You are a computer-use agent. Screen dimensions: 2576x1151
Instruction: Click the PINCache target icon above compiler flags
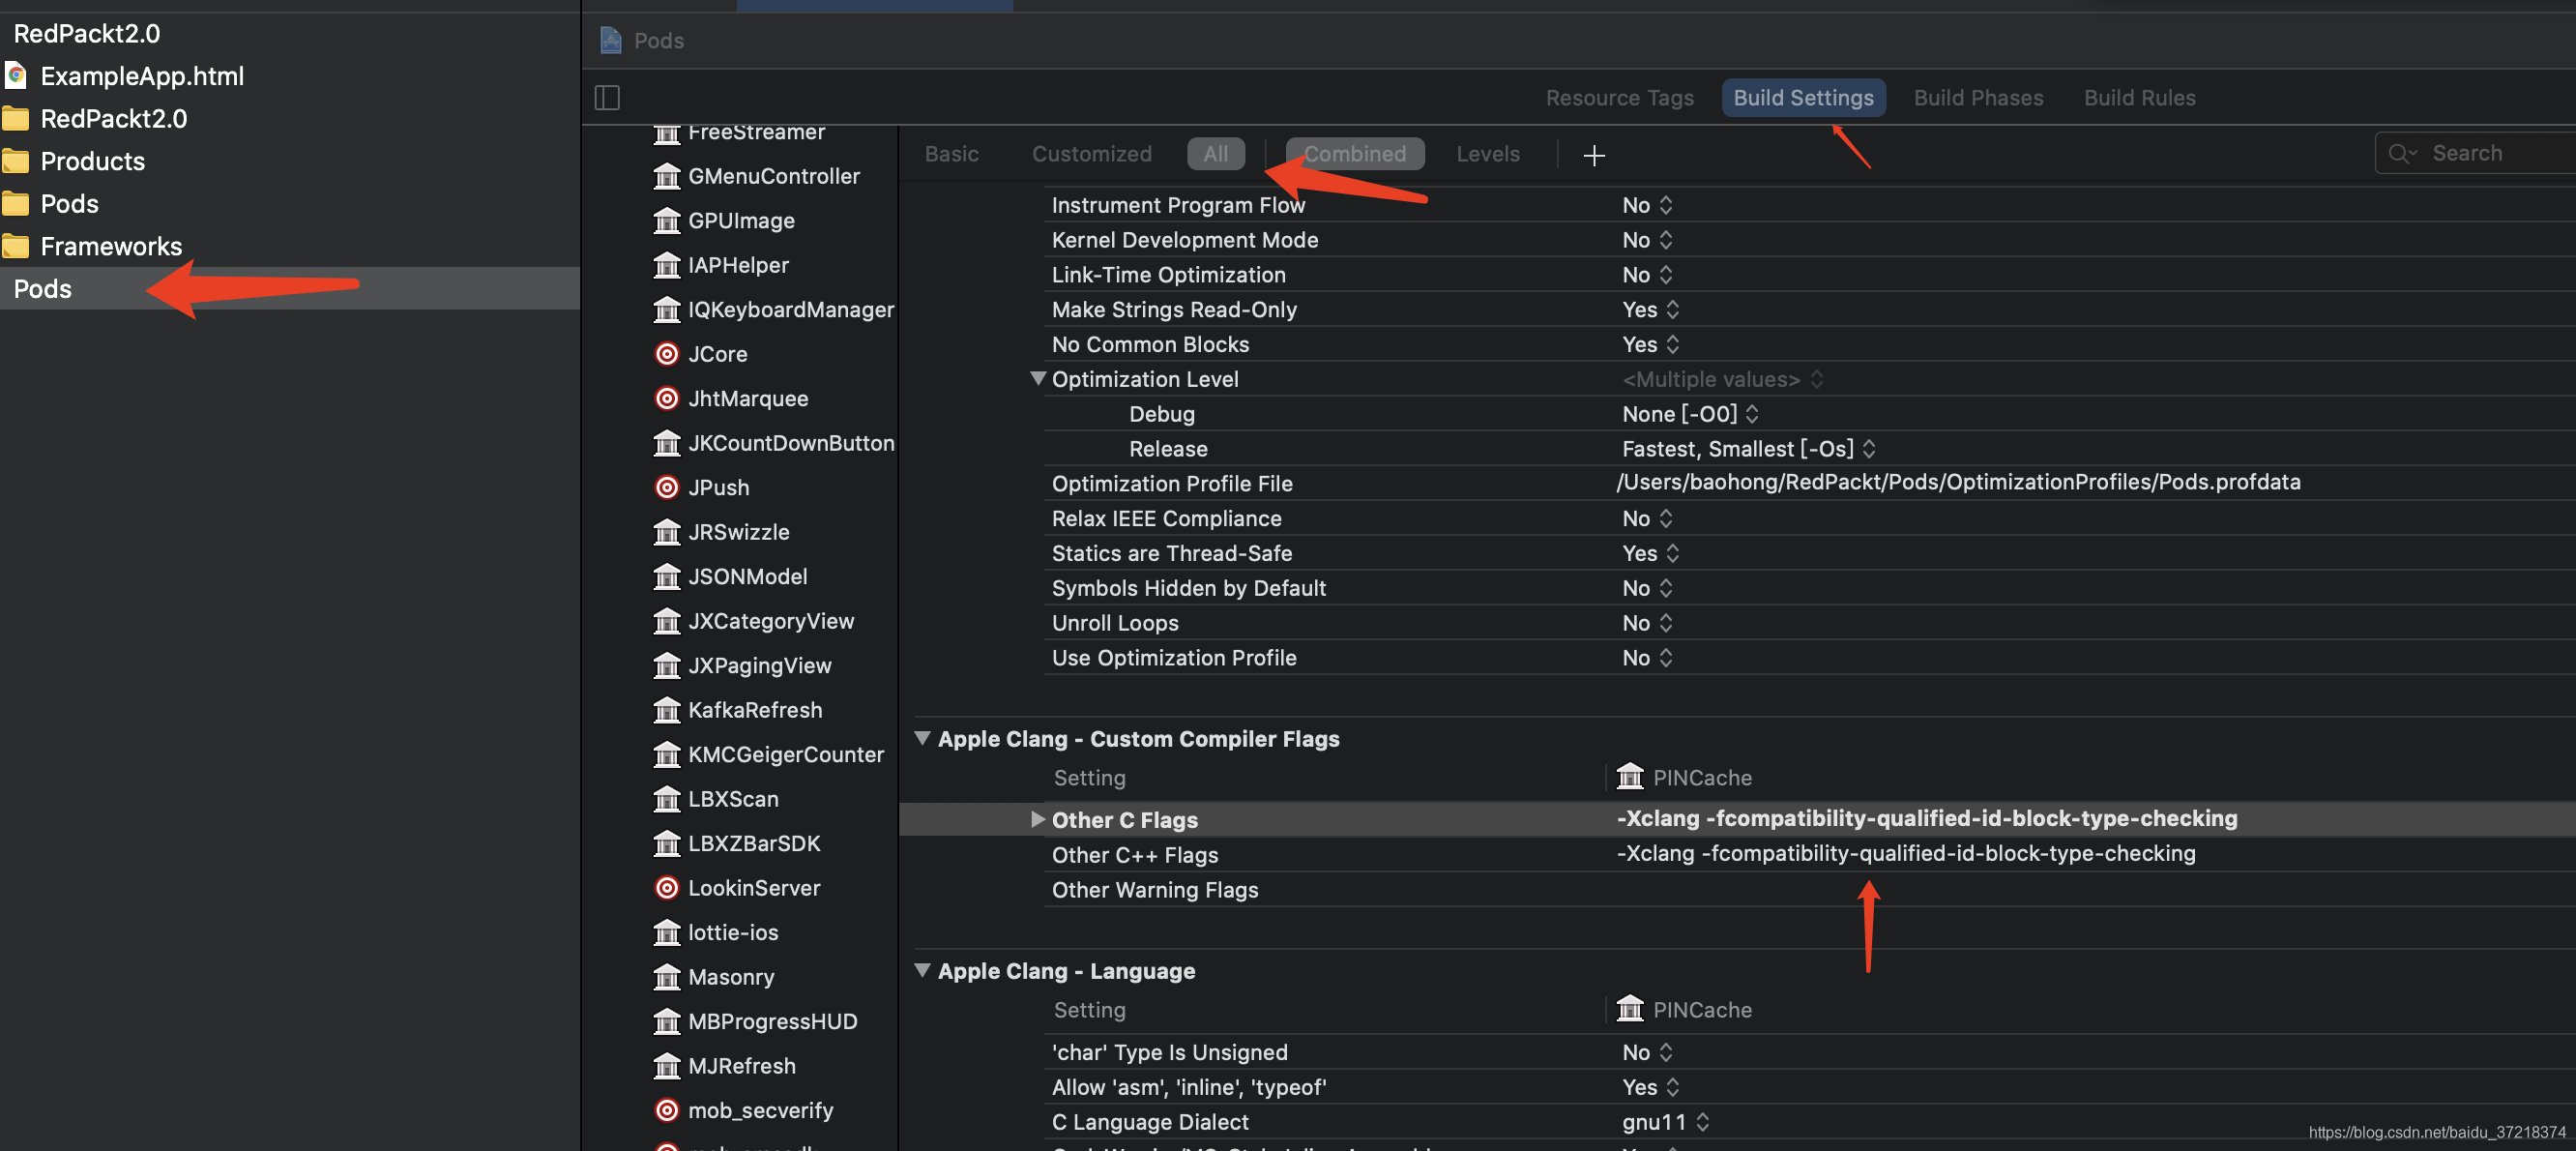pyautogui.click(x=1629, y=777)
